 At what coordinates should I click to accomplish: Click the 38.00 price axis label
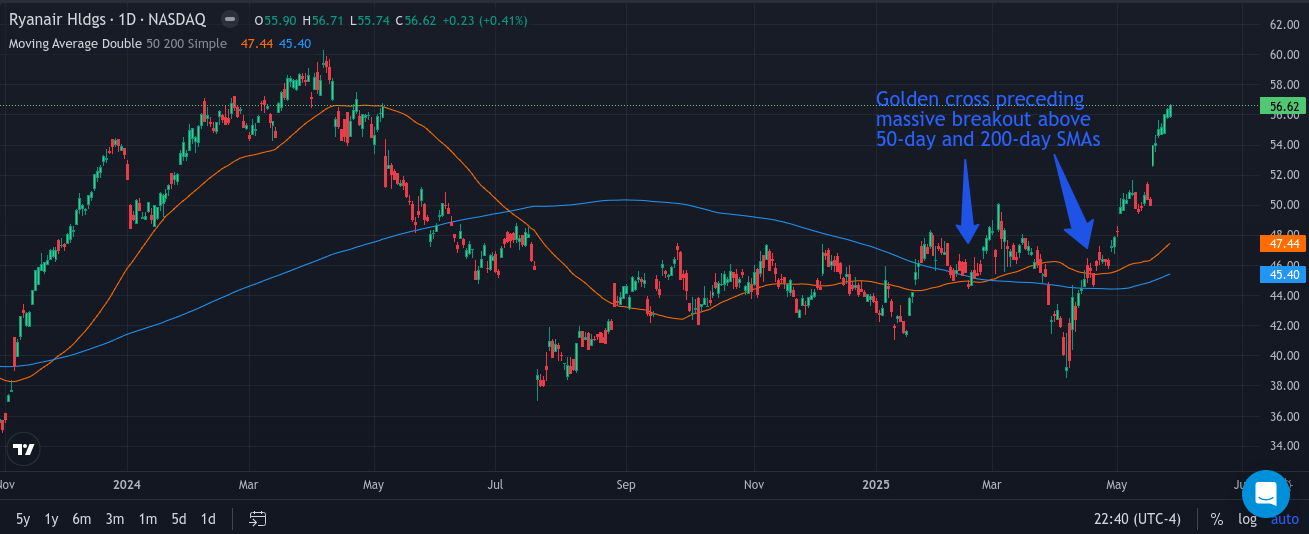tap(1284, 386)
